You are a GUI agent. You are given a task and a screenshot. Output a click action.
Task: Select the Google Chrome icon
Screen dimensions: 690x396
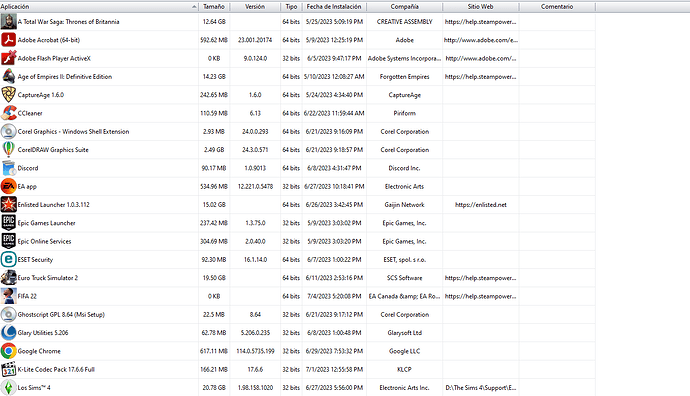click(8, 351)
